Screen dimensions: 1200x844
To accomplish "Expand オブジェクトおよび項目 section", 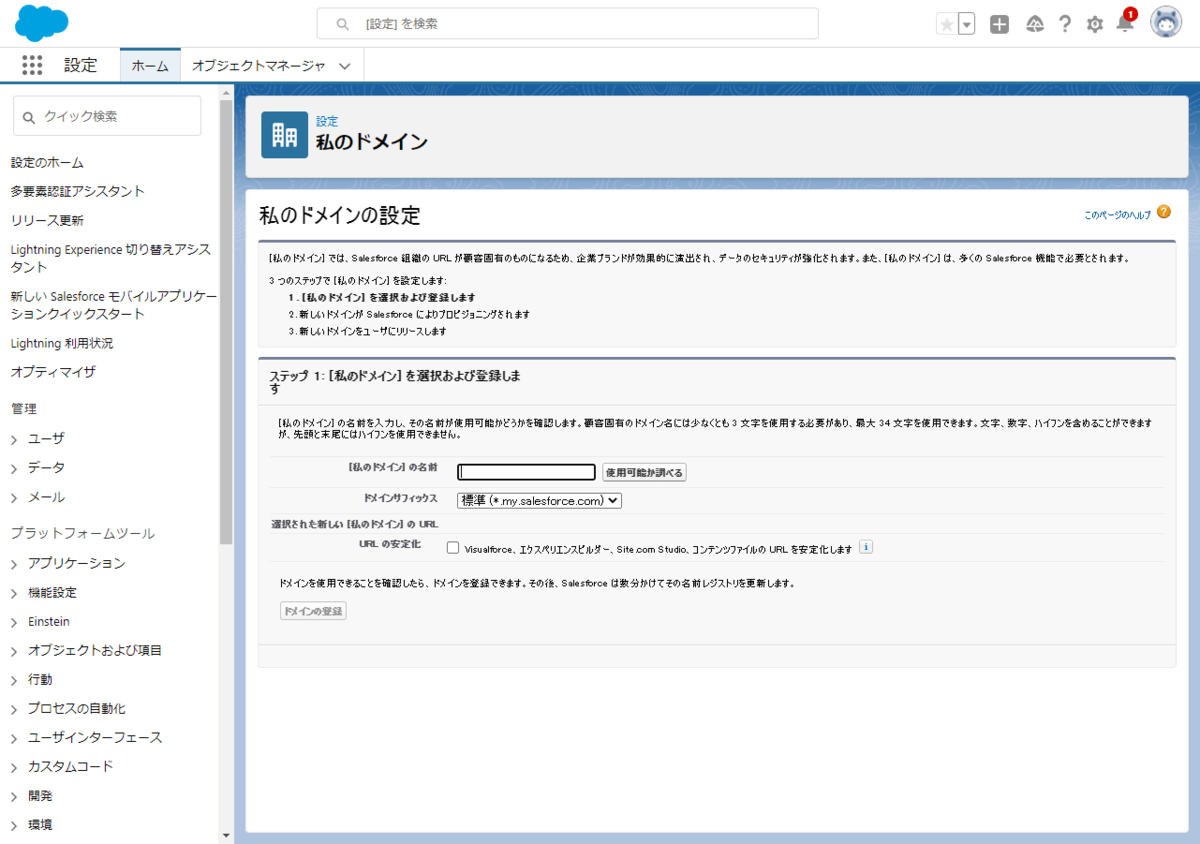I will pyautogui.click(x=14, y=651).
